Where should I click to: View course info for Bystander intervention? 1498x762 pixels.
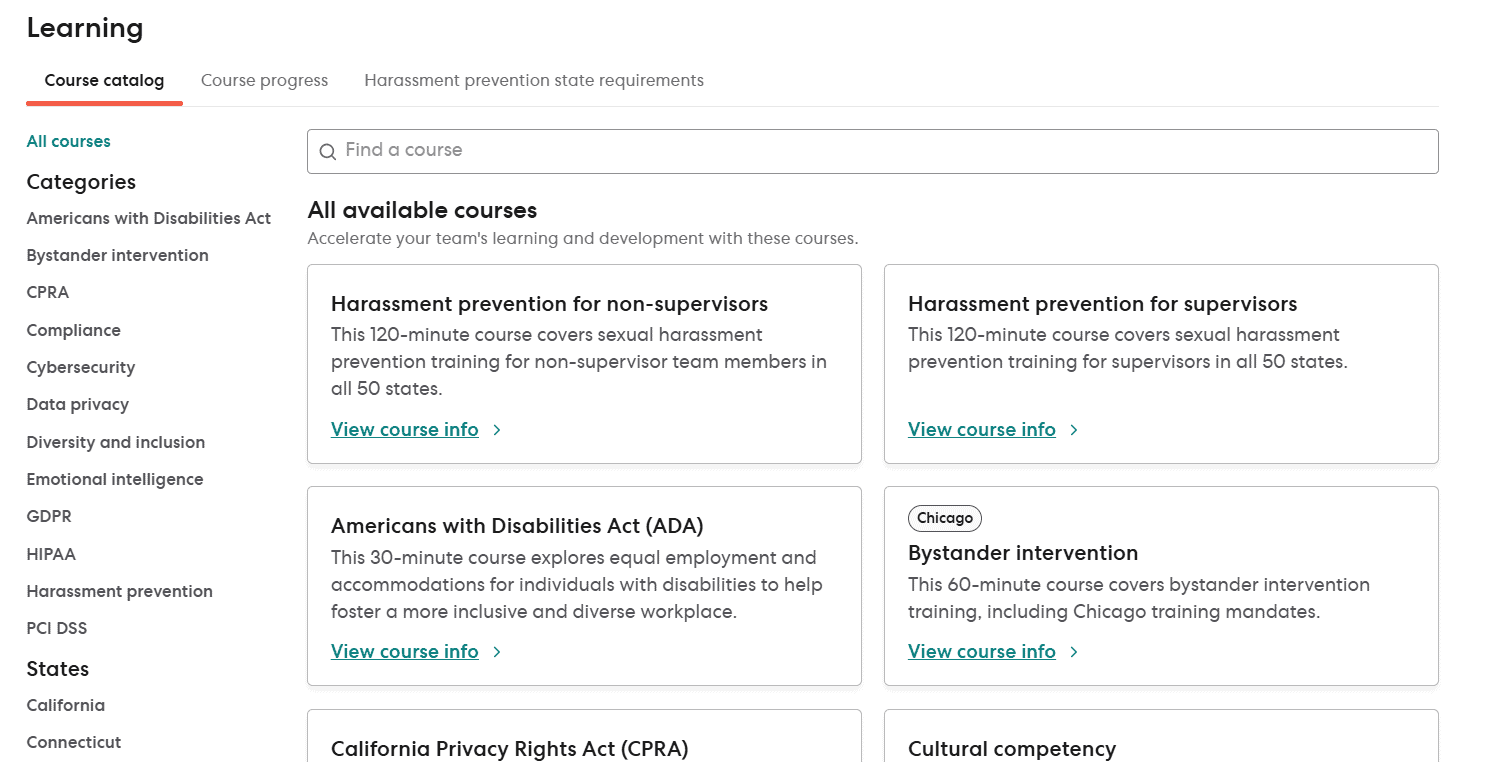coord(981,652)
